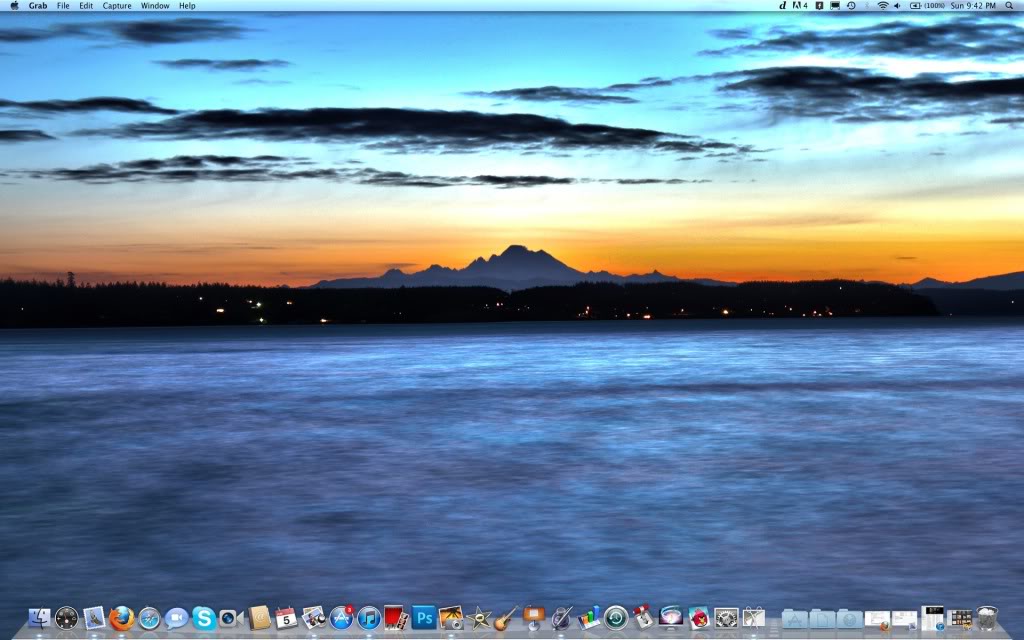Open FaceTime camera icon
Screen dimensions: 1024x640
coord(231,617)
